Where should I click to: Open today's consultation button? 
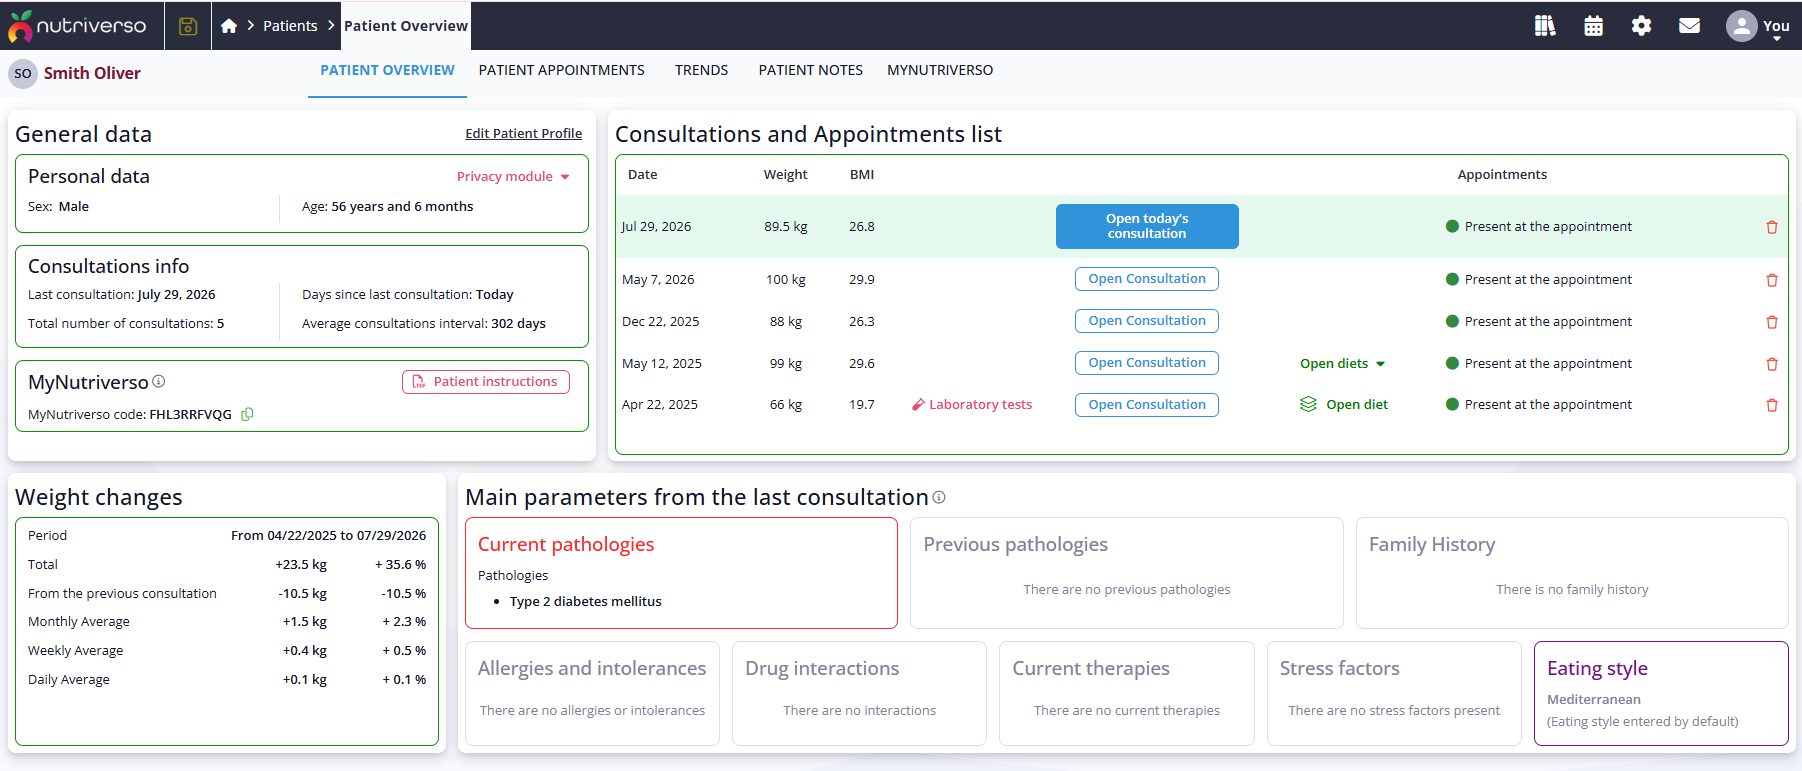[1147, 226]
